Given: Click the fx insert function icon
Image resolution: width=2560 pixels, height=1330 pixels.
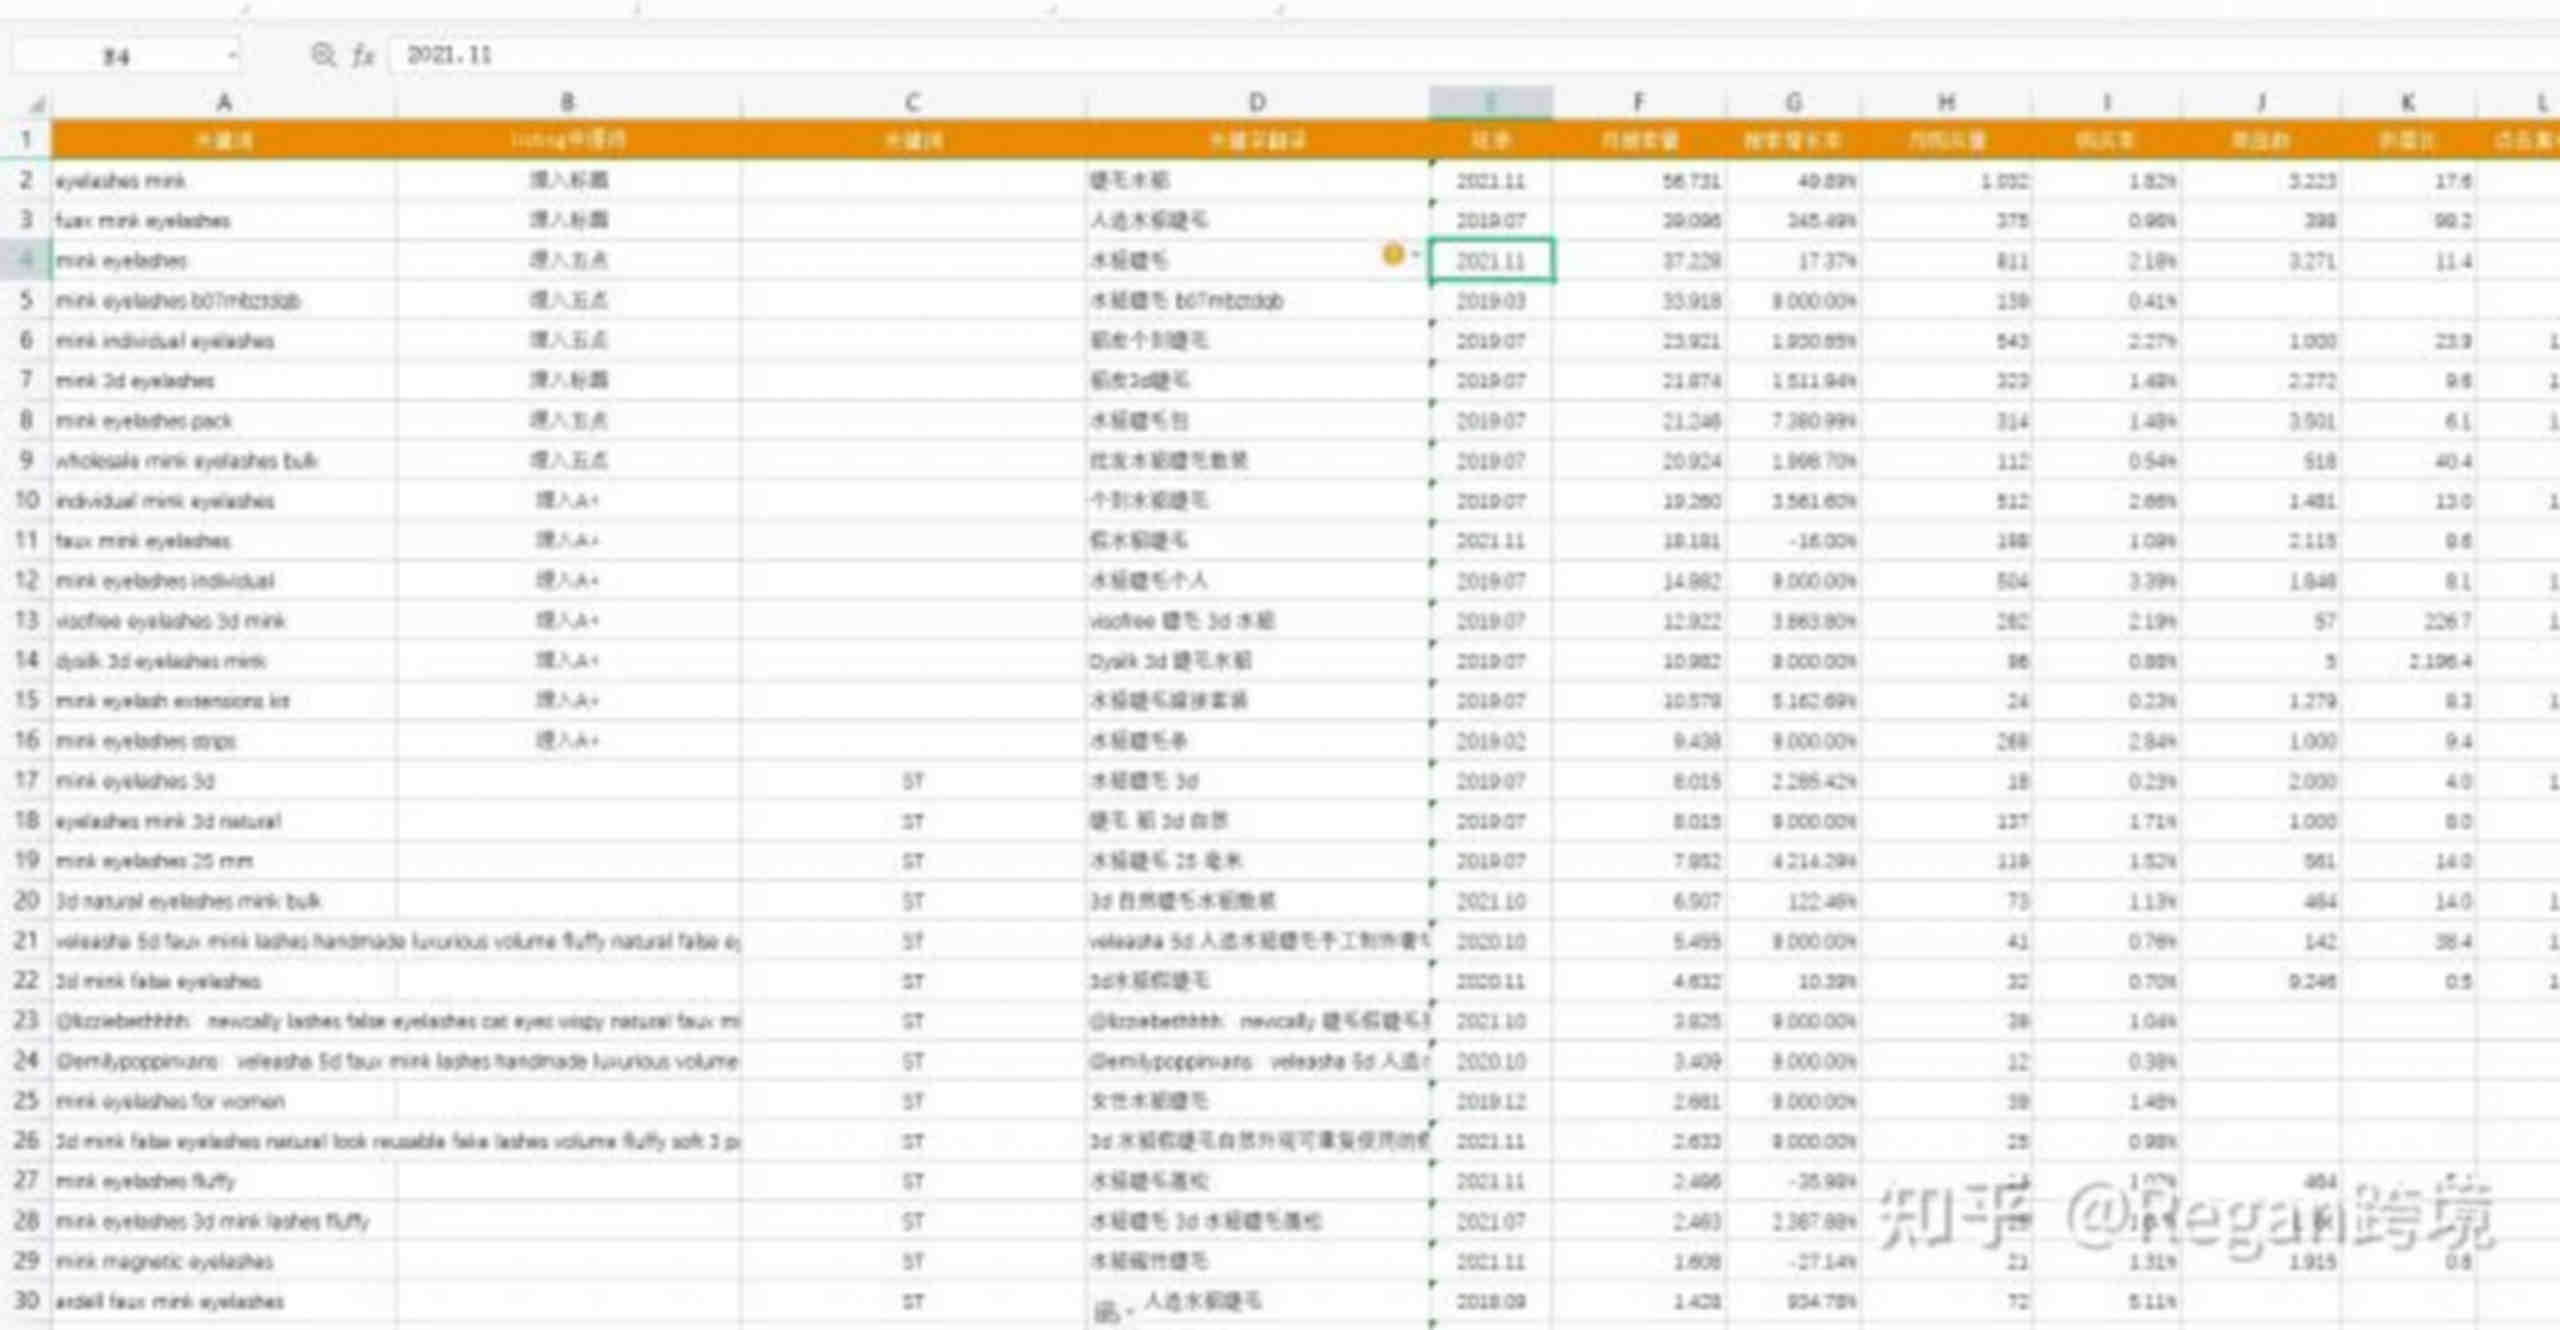Looking at the screenshot, I should [362, 55].
